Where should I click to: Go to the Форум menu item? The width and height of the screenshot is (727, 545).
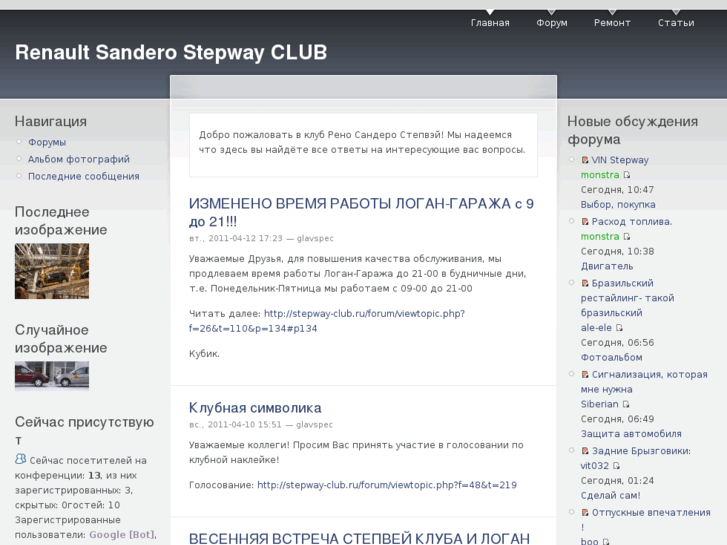[552, 23]
